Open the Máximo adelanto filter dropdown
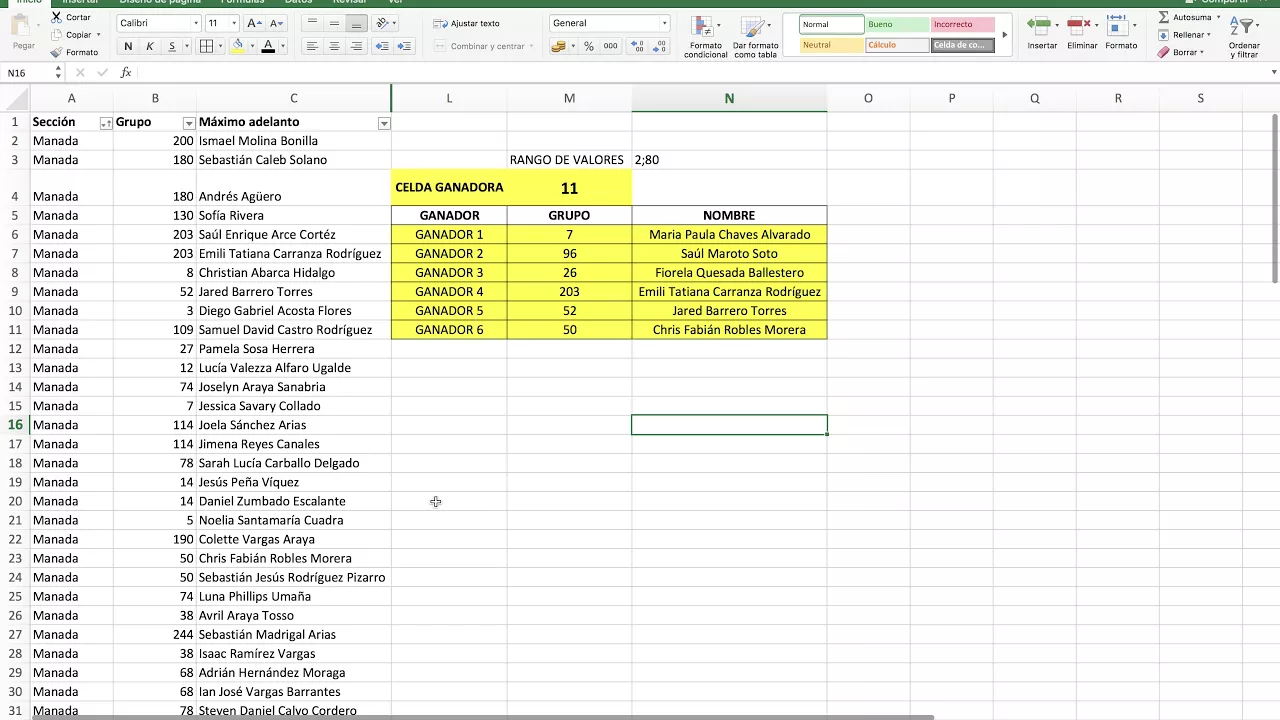Image resolution: width=1280 pixels, height=720 pixels. [384, 123]
